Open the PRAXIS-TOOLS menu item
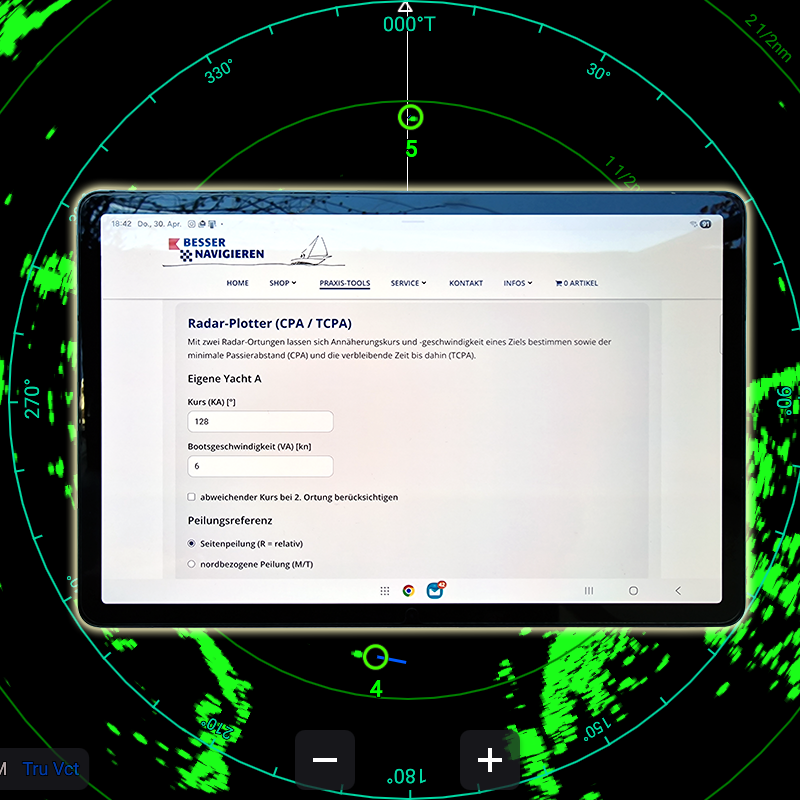800x800 pixels. (345, 283)
